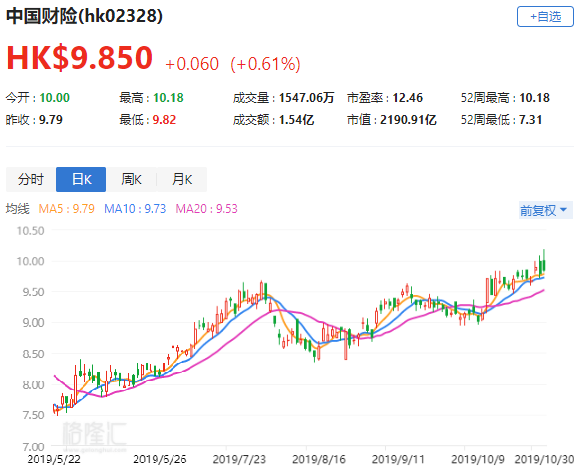Click the 9.00 price axis label
This screenshot has width=582, height=468.
tap(33, 323)
